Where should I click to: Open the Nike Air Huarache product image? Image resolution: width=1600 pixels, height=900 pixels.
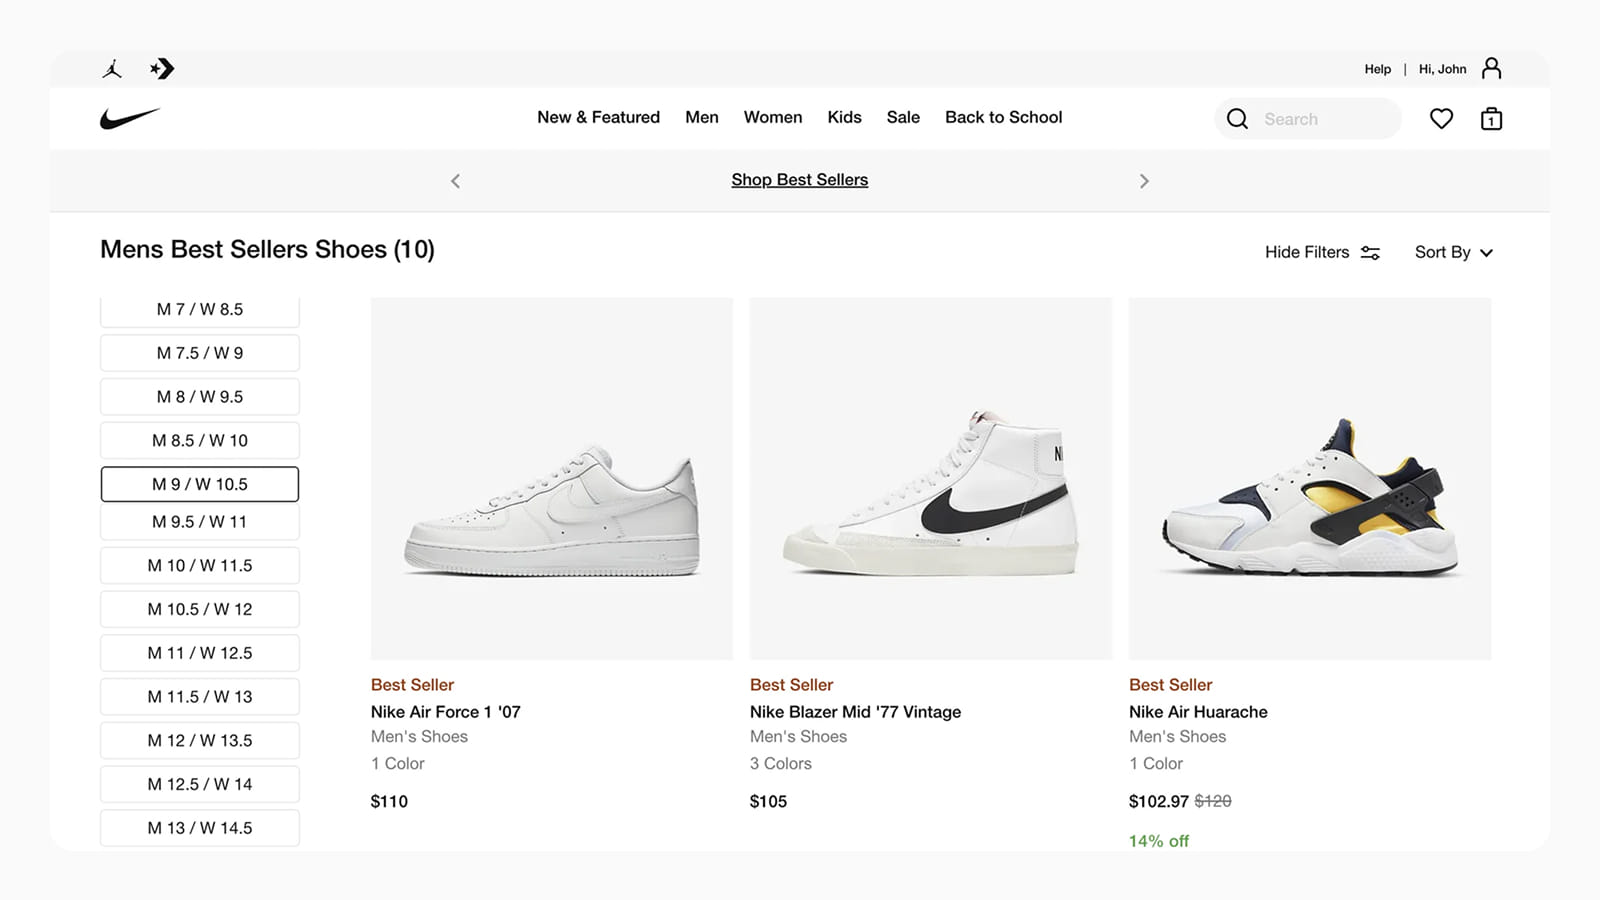click(x=1309, y=478)
